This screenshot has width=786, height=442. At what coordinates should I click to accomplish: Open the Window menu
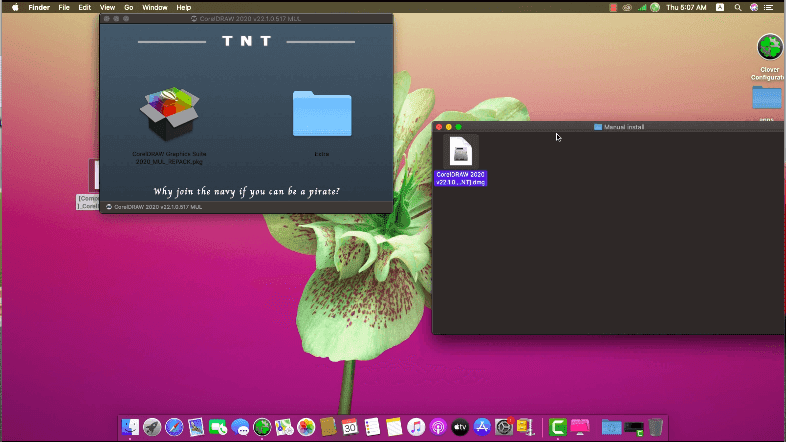[154, 8]
